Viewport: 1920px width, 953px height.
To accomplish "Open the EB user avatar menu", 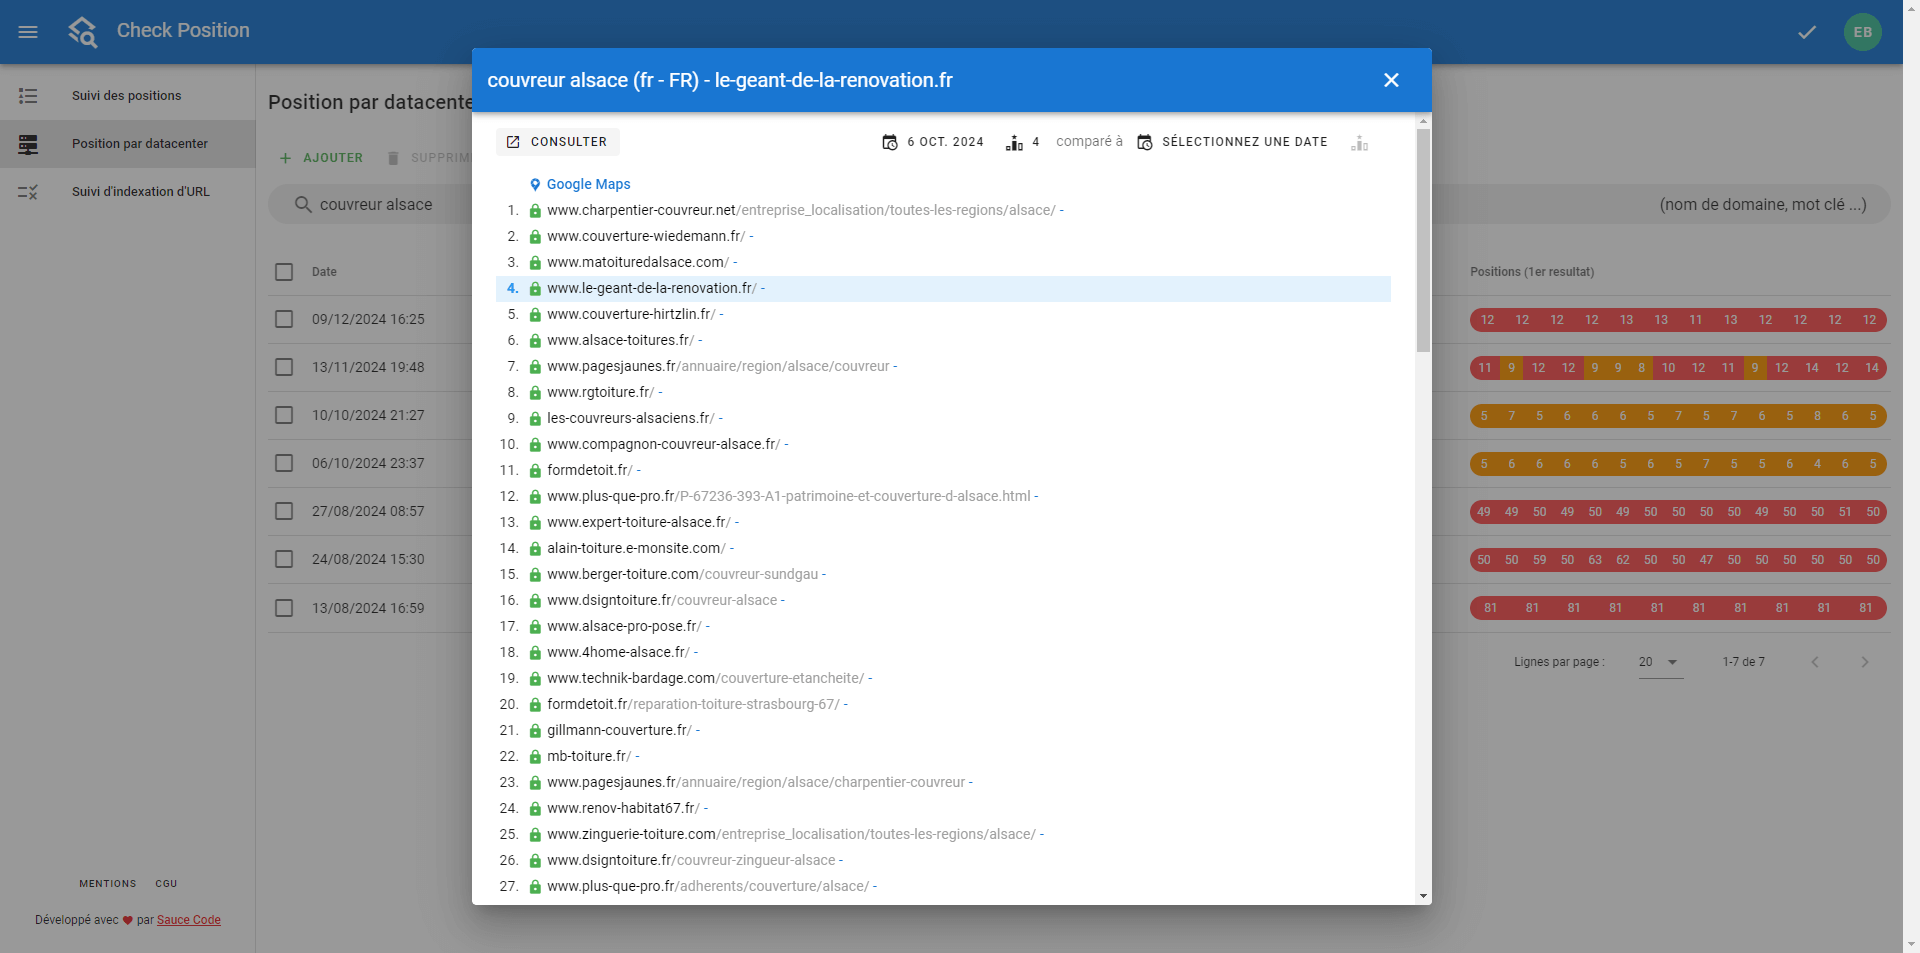I will click(x=1863, y=32).
